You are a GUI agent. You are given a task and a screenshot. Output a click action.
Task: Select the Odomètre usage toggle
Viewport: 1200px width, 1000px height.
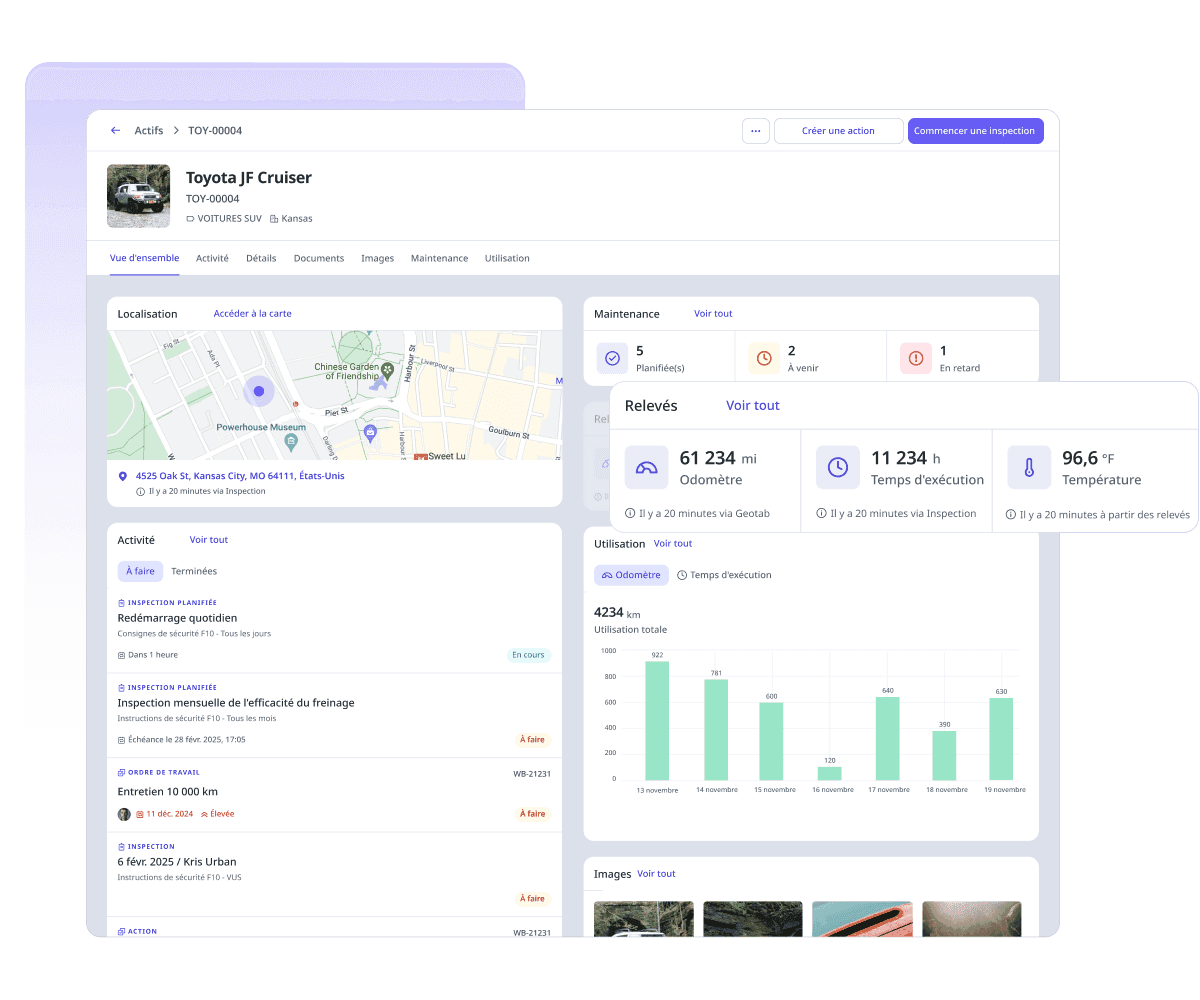[631, 575]
